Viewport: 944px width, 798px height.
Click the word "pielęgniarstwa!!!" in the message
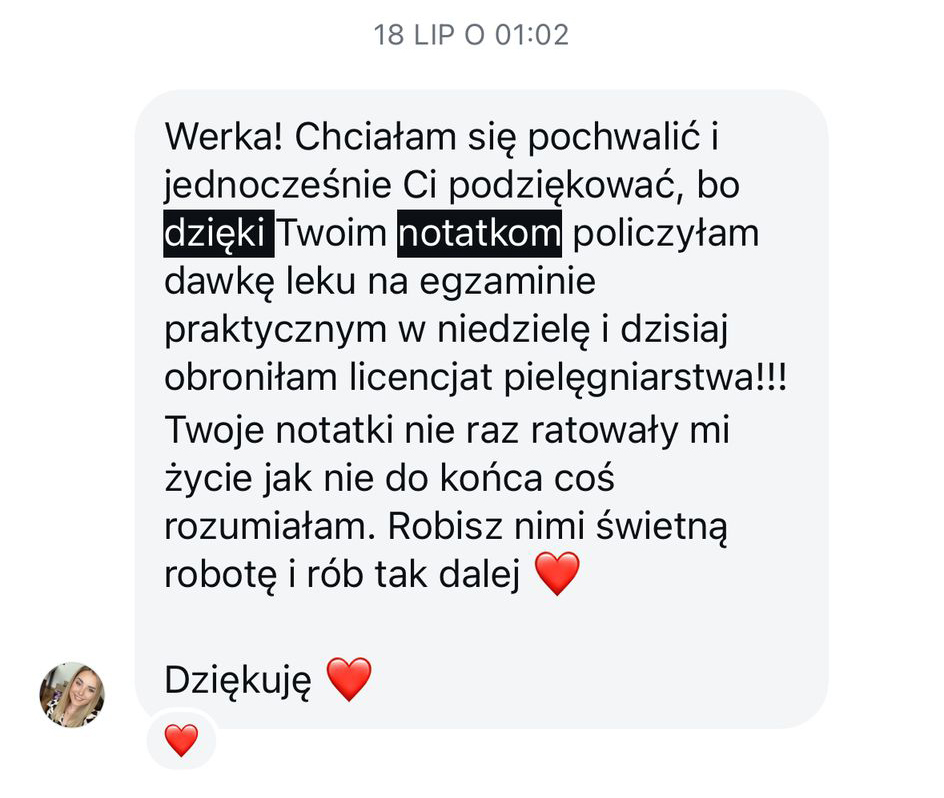click(645, 378)
